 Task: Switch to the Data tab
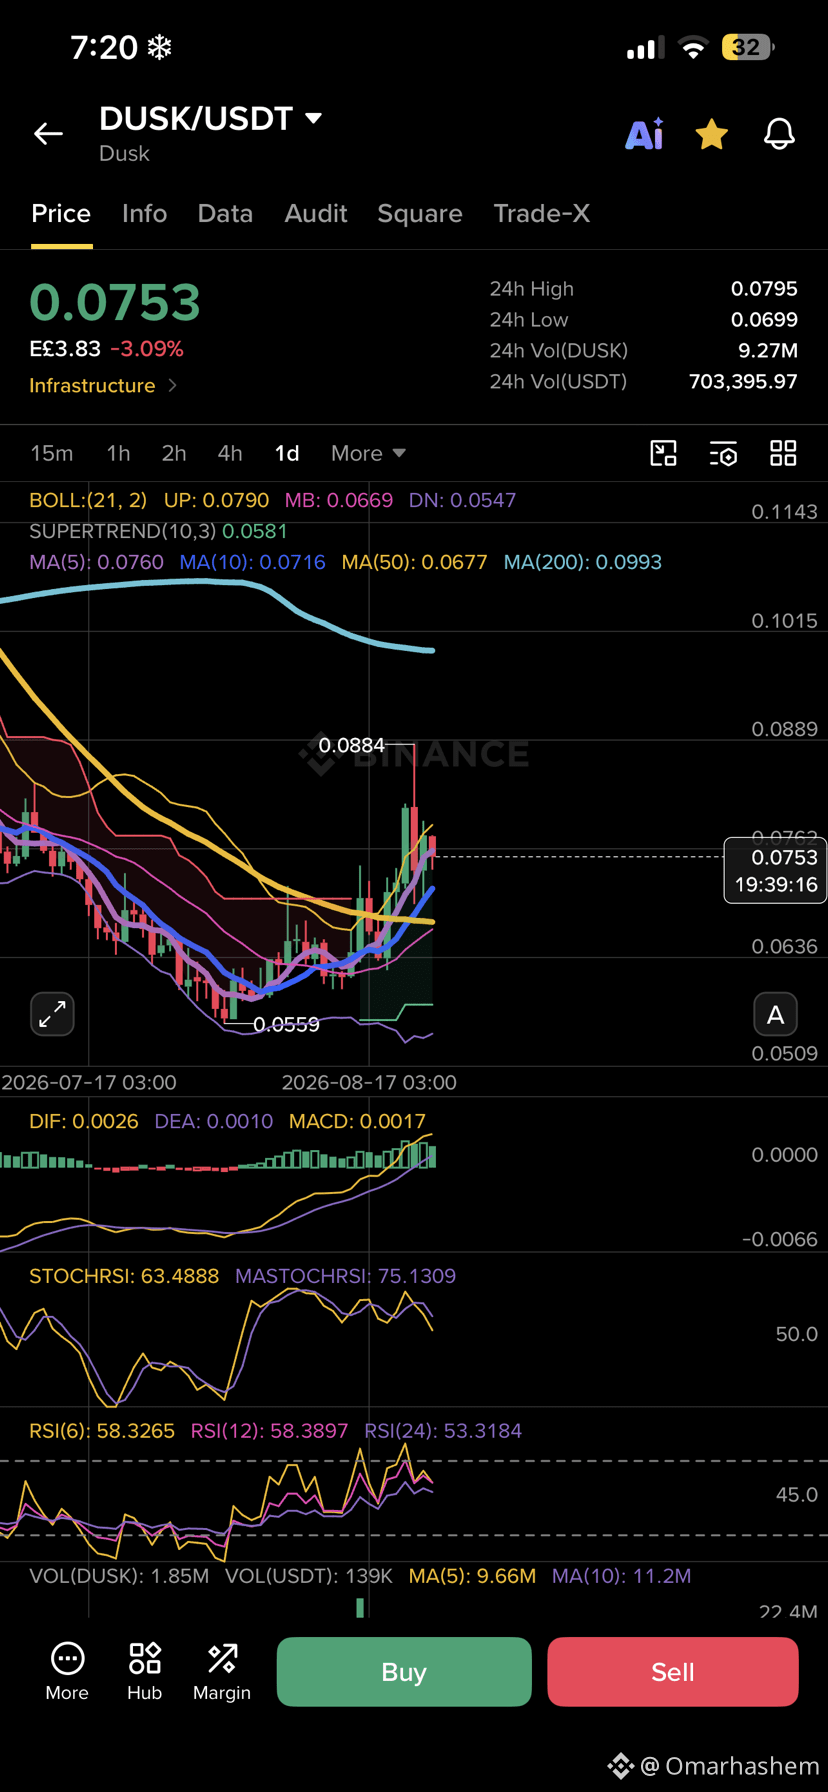click(x=225, y=214)
